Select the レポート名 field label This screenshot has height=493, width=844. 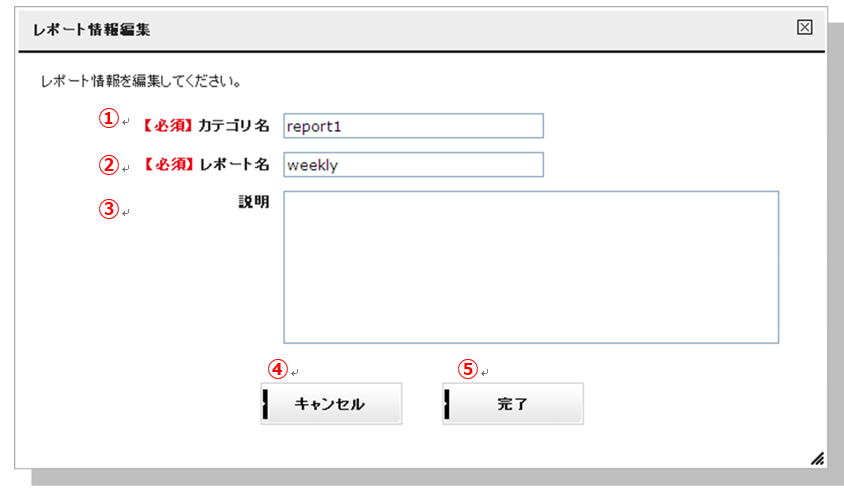[x=234, y=165]
